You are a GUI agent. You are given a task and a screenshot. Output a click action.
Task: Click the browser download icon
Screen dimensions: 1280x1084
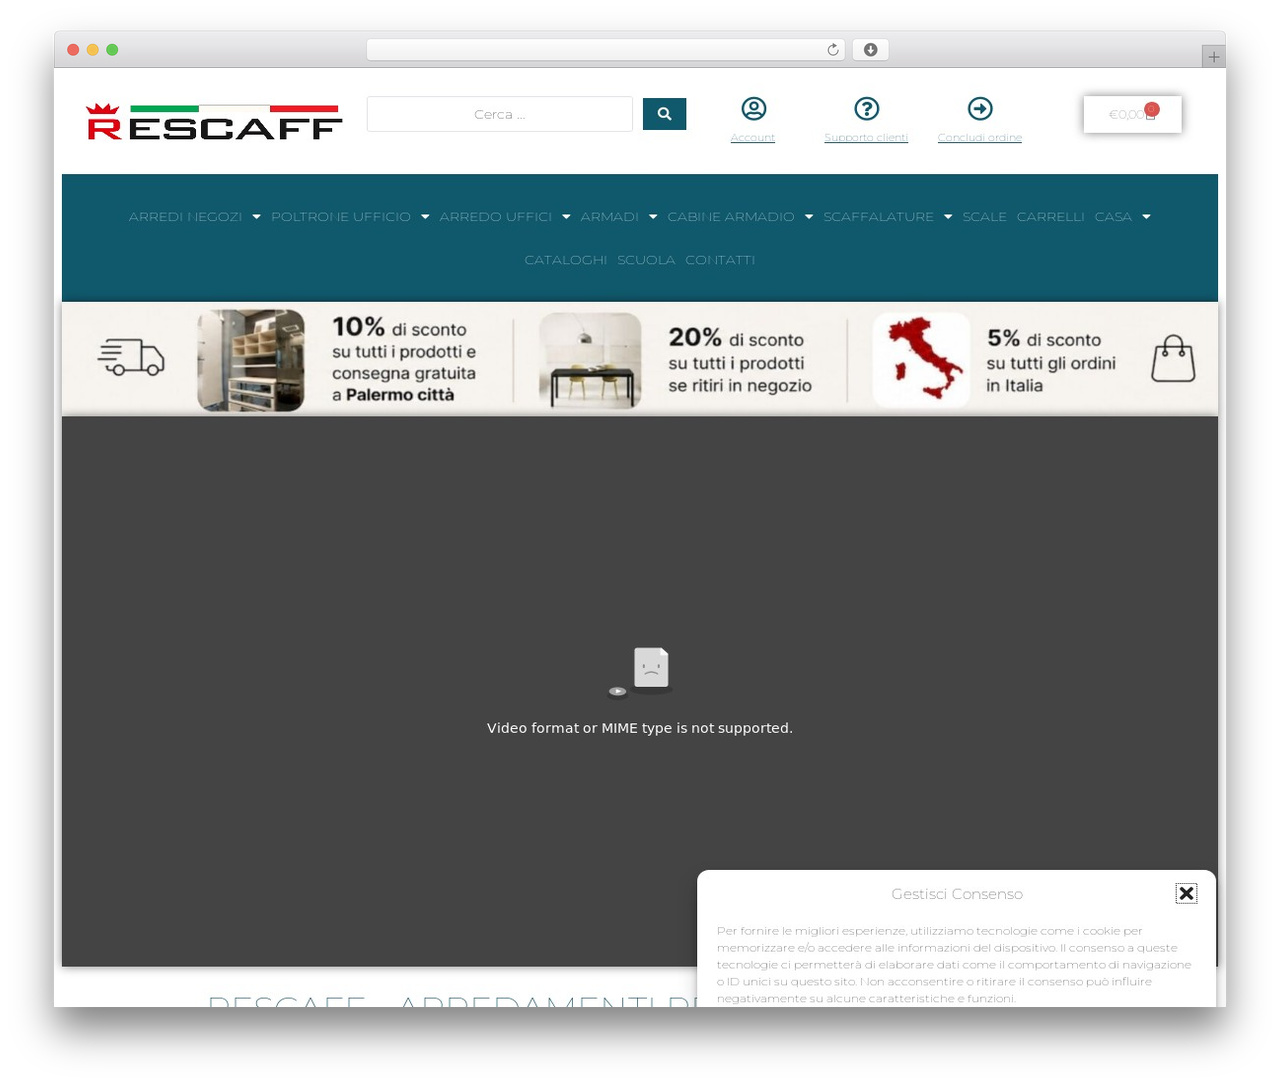point(870,50)
